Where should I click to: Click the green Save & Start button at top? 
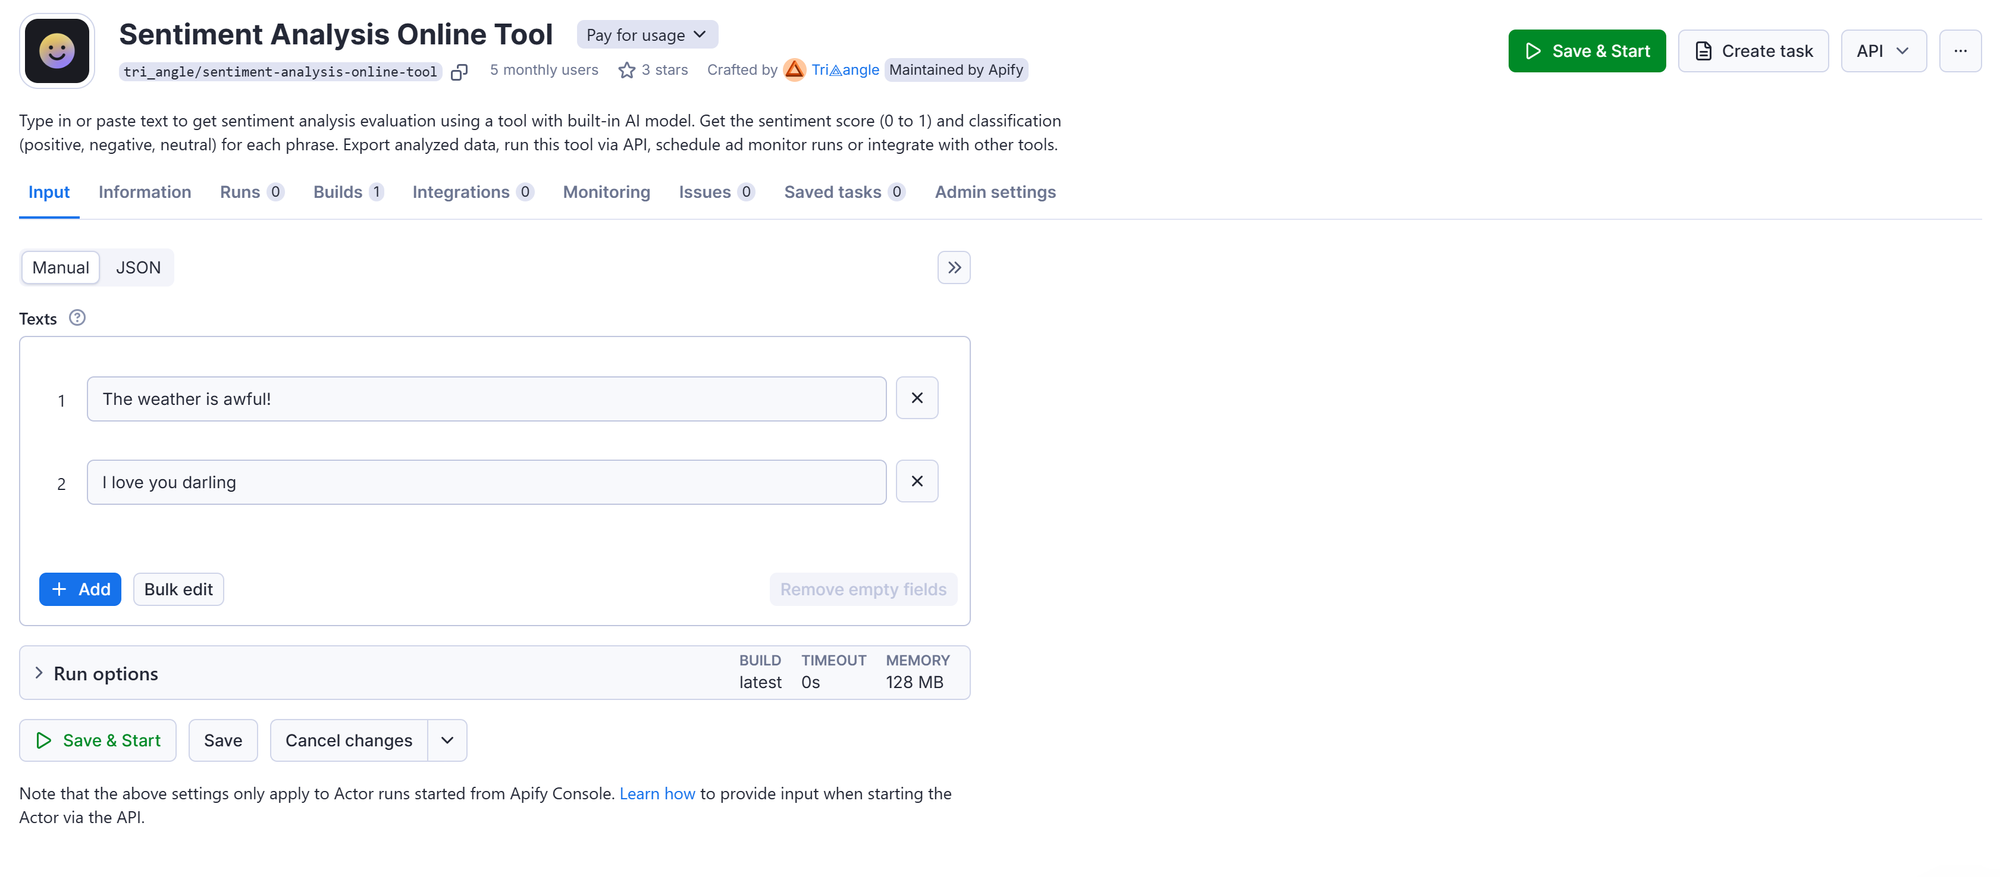(x=1587, y=51)
